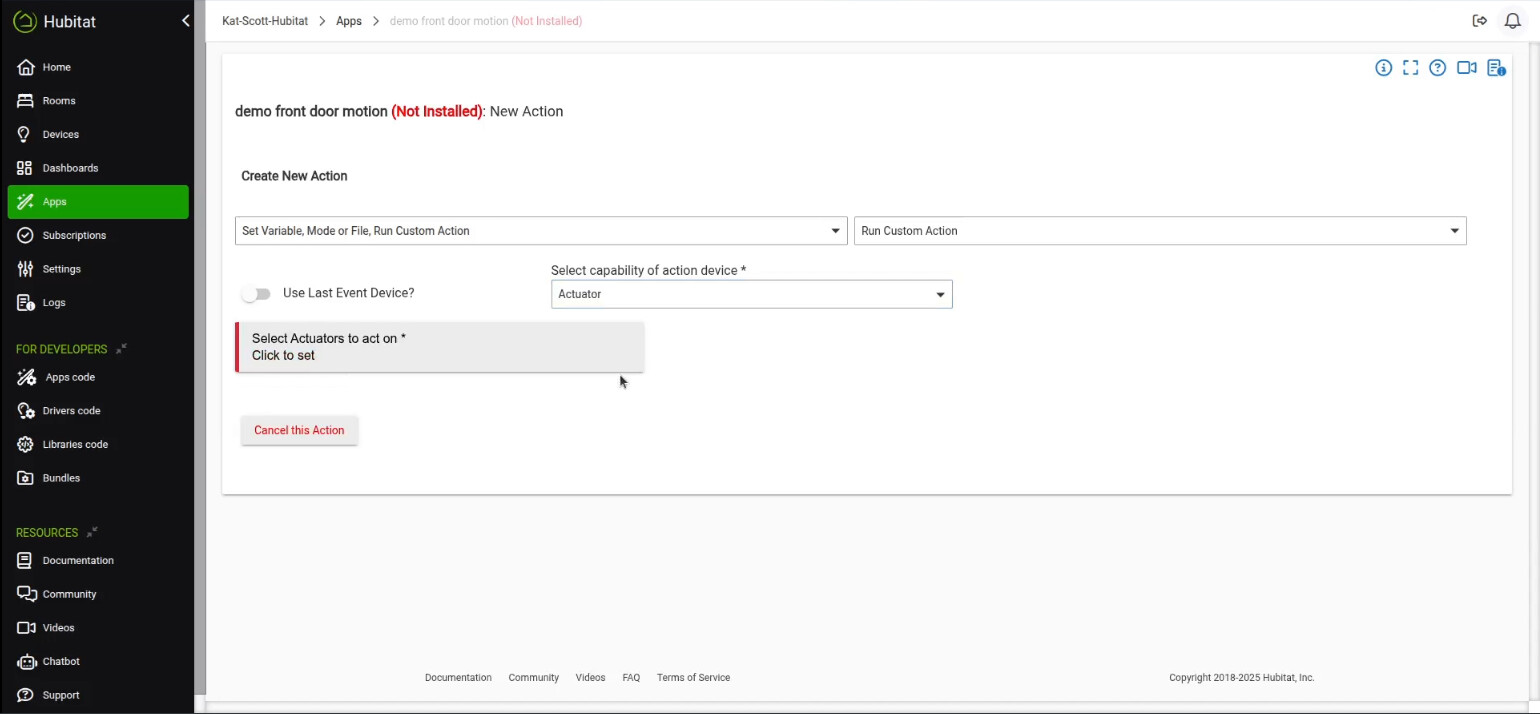Click the Videos camera icon in sidebar
Viewport: 1540px width, 714px height.
click(25, 628)
